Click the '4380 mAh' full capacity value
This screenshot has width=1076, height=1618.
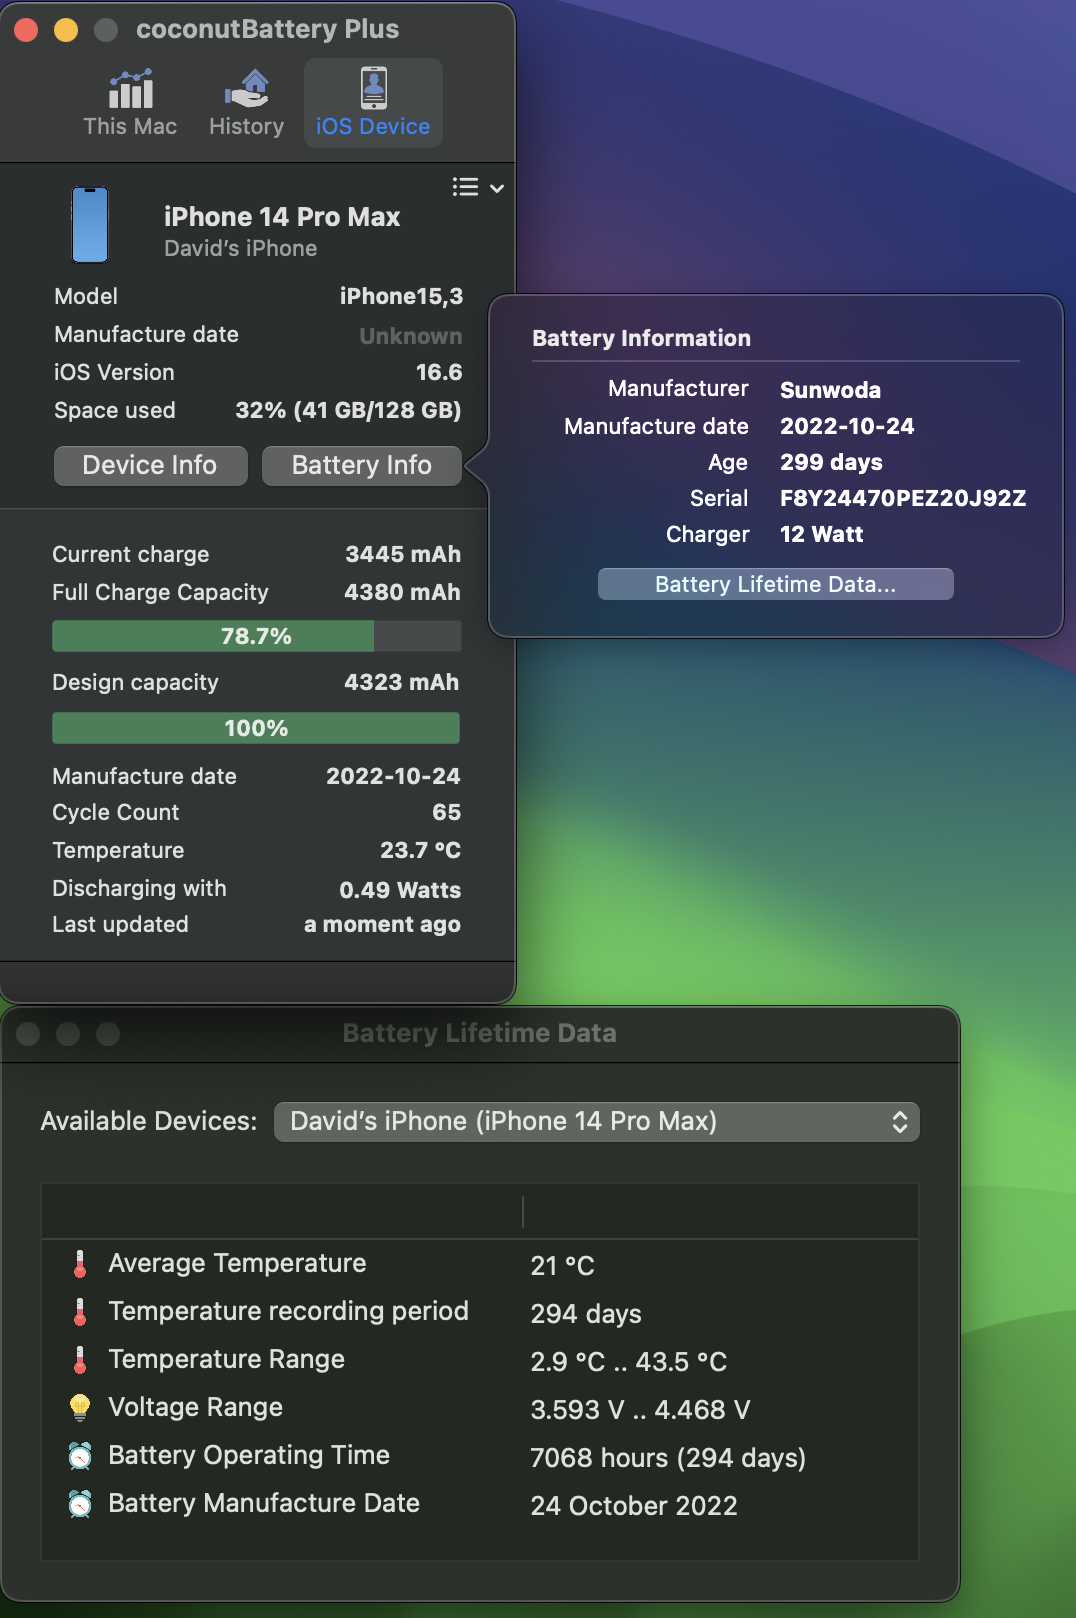pos(402,592)
